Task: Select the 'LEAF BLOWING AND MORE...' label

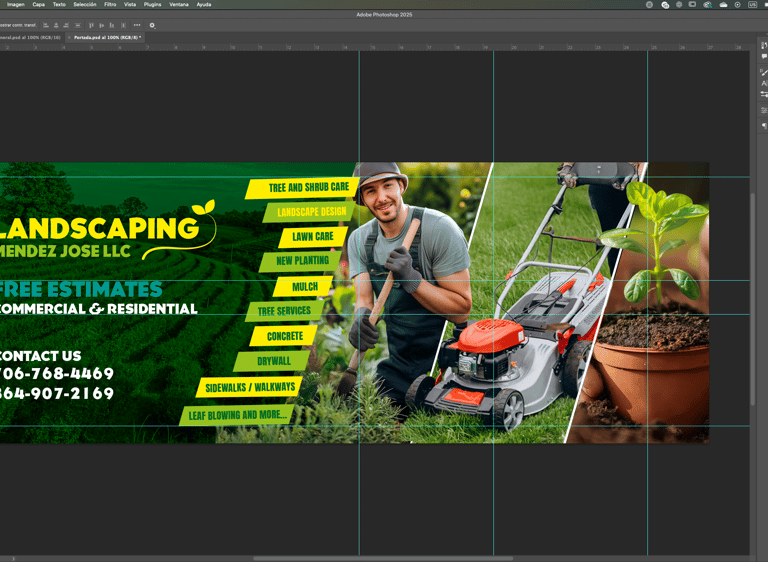Action: pos(238,415)
